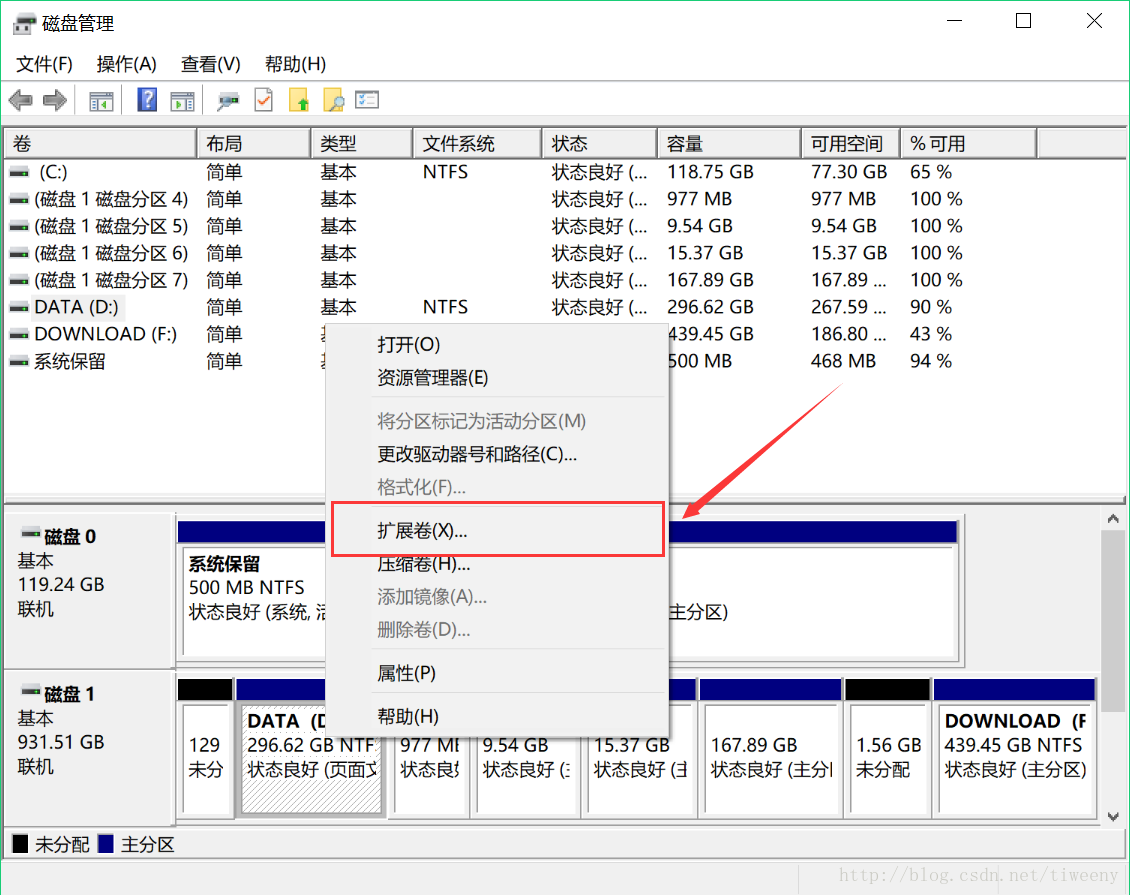Open the 查看(V) menu
The height and width of the screenshot is (895, 1130).
tap(210, 64)
